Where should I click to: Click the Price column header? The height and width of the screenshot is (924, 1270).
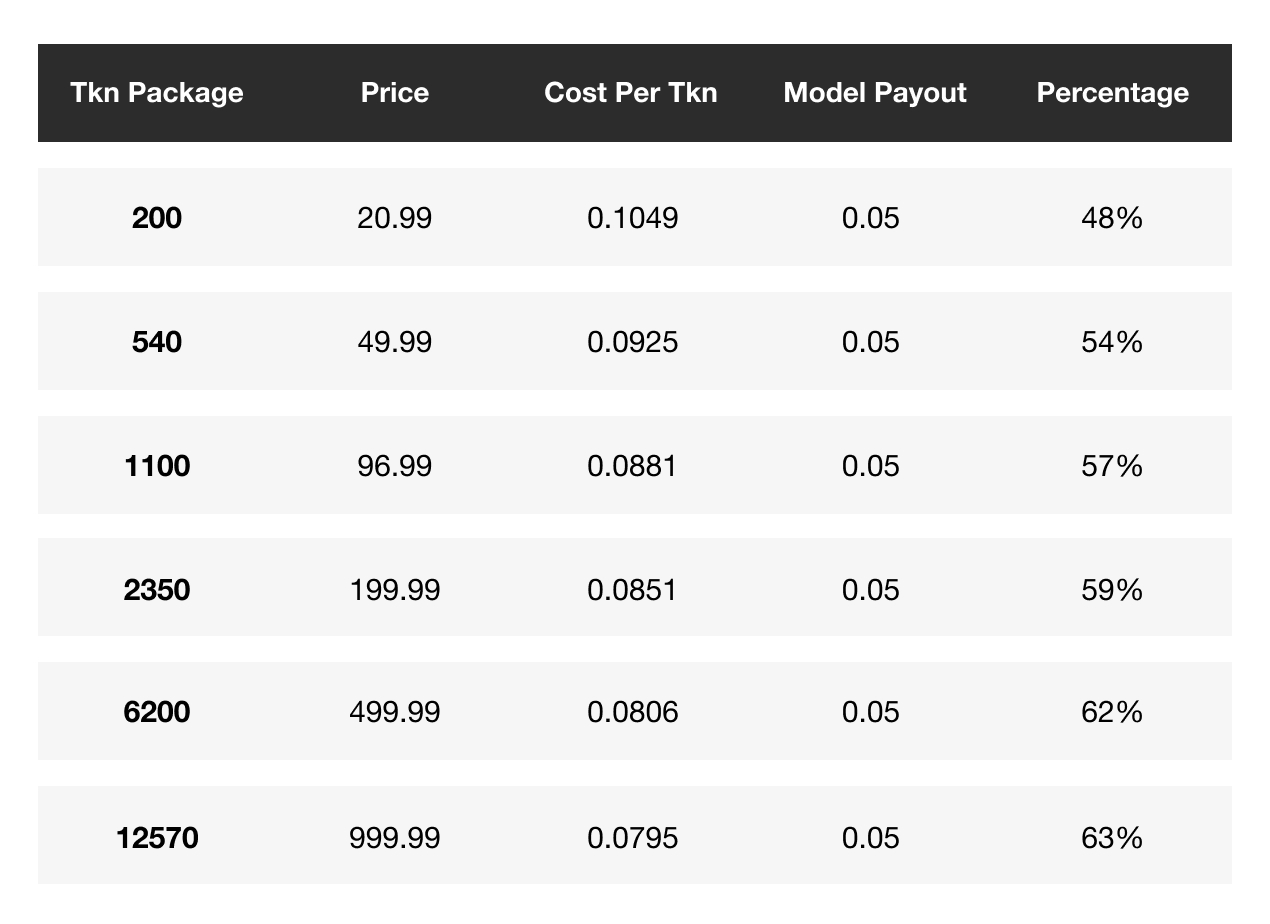(395, 93)
